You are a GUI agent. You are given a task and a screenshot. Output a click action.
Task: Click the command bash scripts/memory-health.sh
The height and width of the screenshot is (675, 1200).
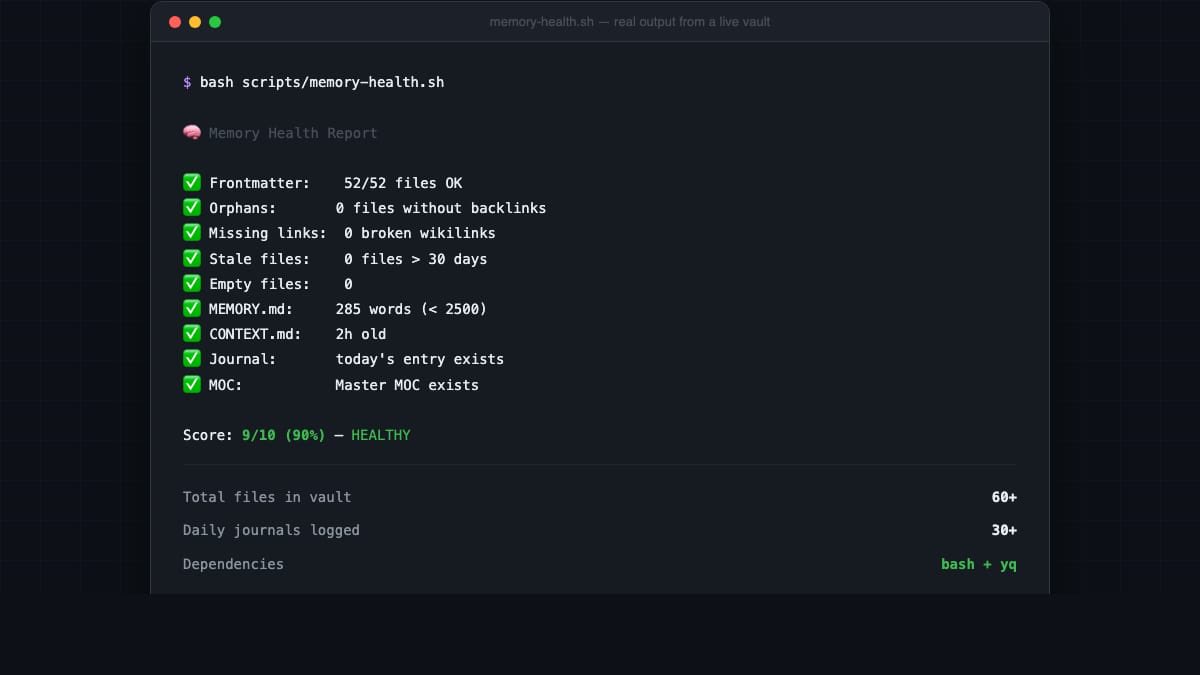(322, 82)
